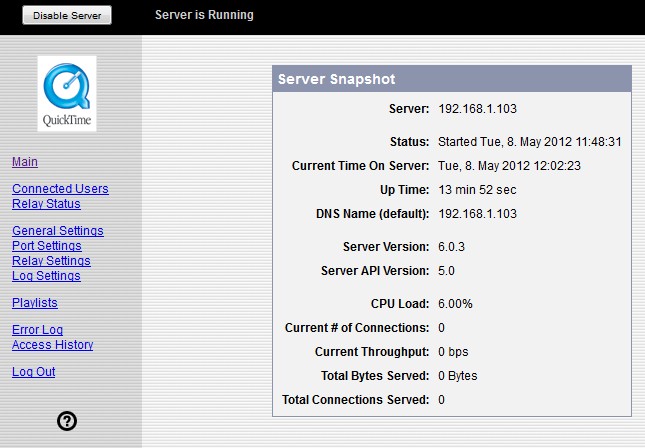
Task: View the Connected Users page
Action: point(60,188)
